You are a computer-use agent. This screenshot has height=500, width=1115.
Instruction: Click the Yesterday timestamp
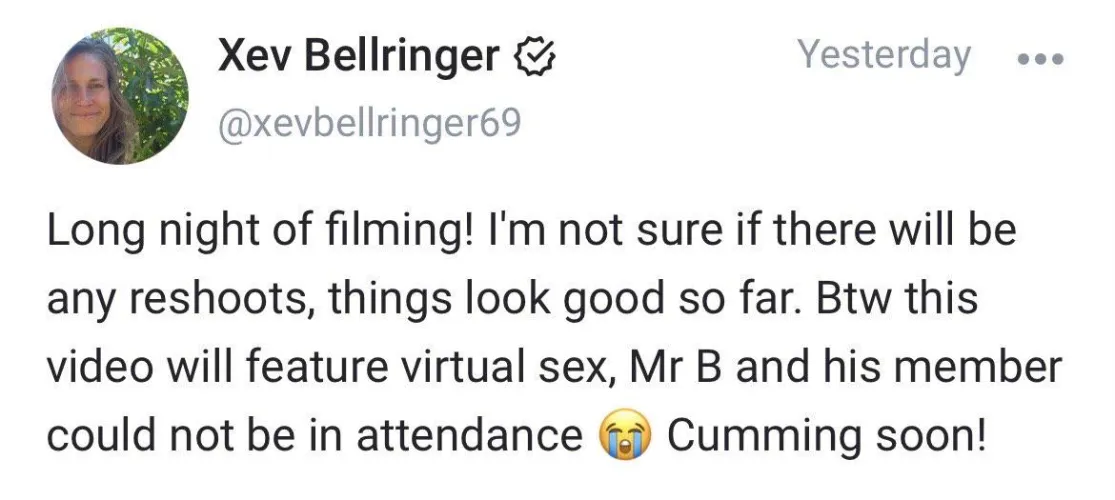tap(883, 55)
